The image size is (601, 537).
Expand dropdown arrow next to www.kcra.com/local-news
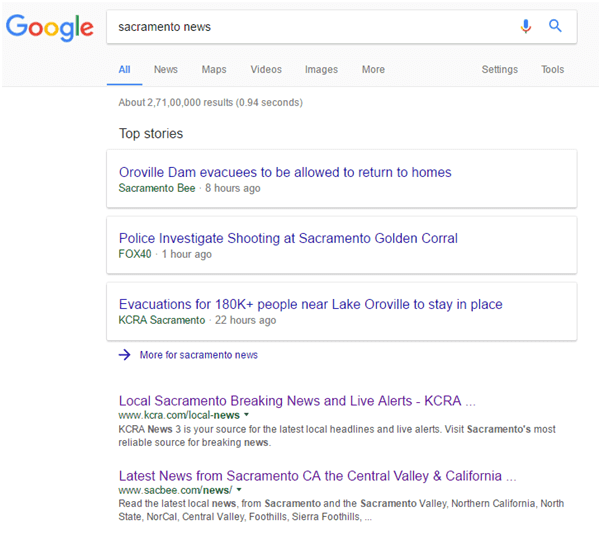pyautogui.click(x=247, y=415)
